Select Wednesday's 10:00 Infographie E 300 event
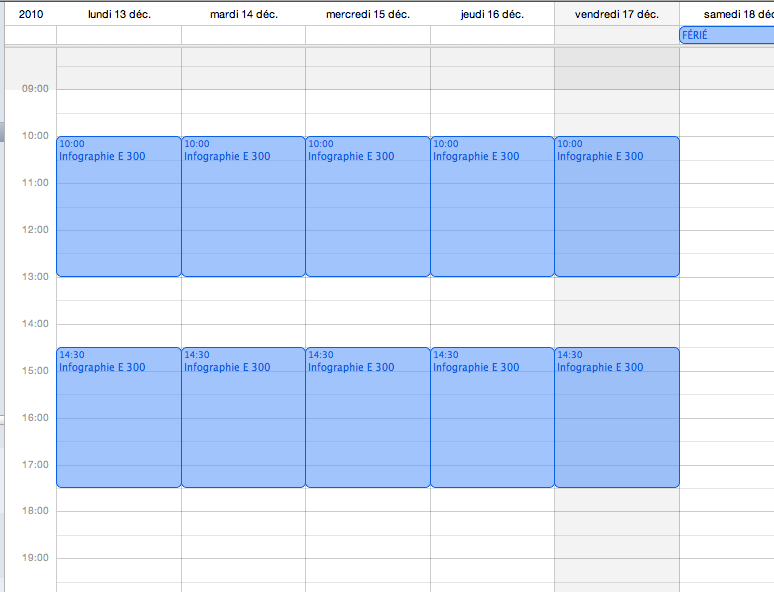 pyautogui.click(x=367, y=206)
